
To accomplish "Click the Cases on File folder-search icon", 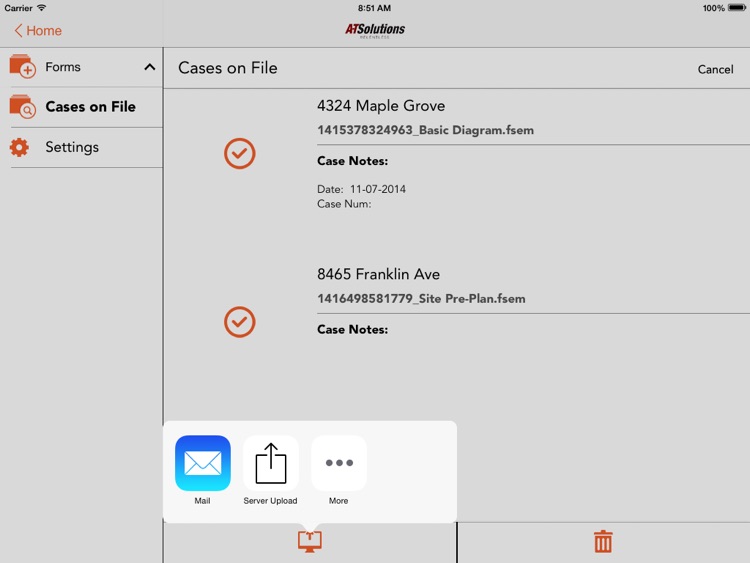I will pos(22,107).
